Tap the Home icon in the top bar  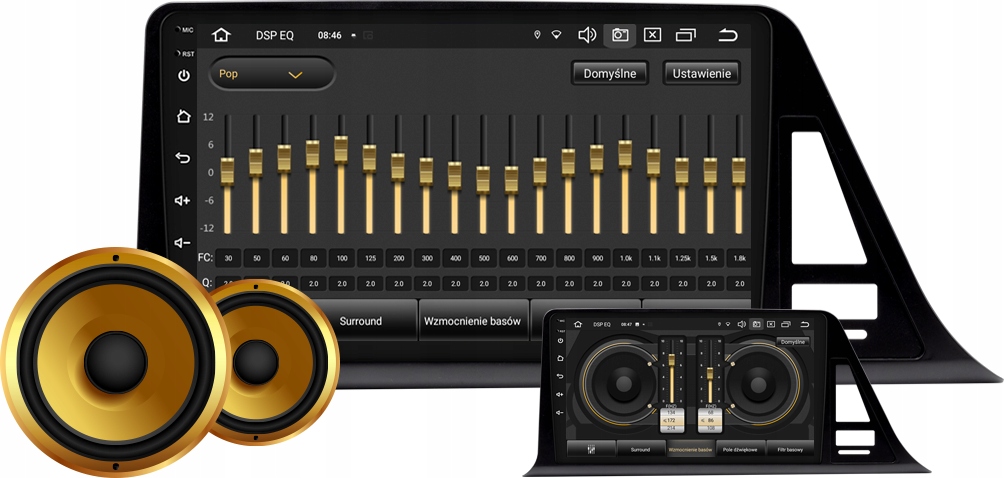[221, 35]
